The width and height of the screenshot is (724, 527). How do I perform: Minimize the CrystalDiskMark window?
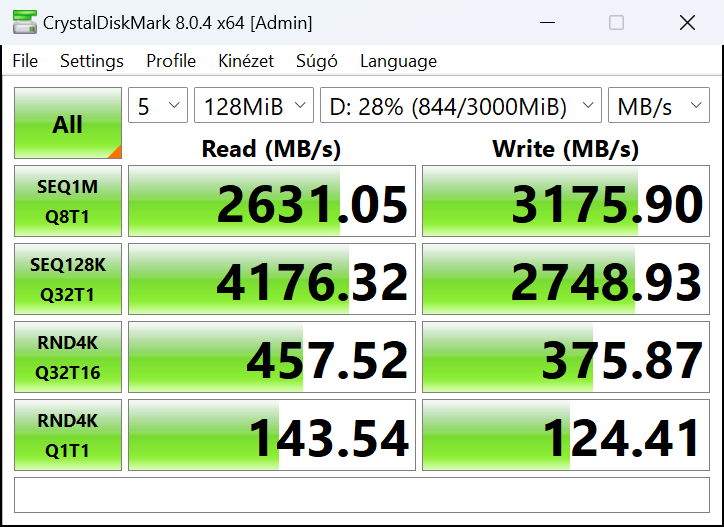coord(547,22)
